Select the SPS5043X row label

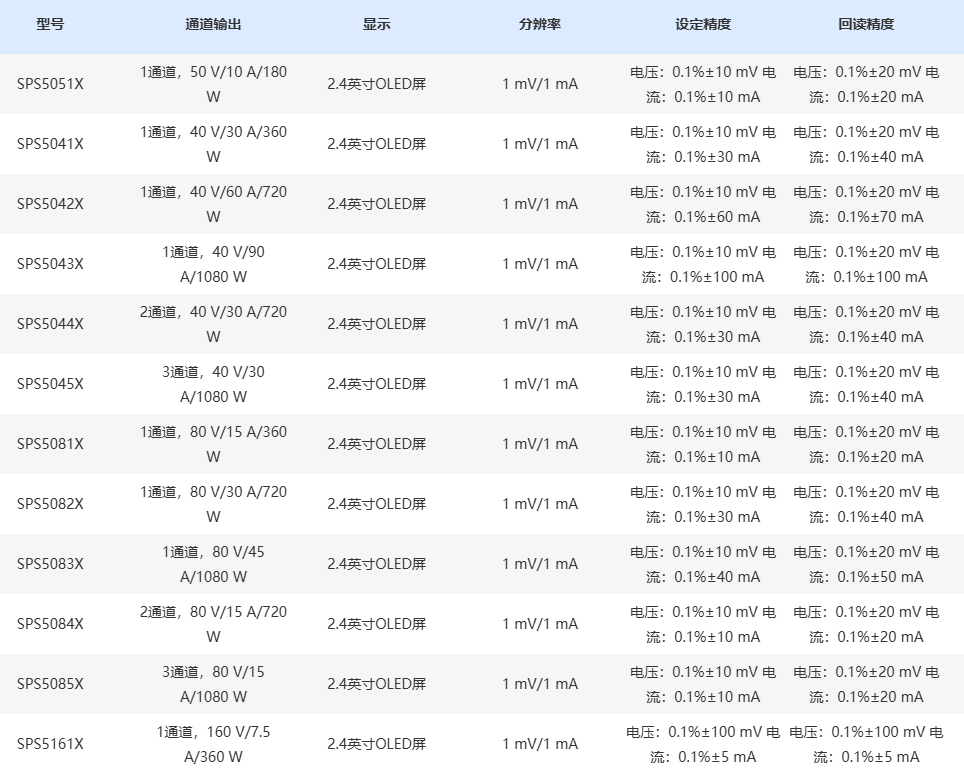tap(50, 264)
